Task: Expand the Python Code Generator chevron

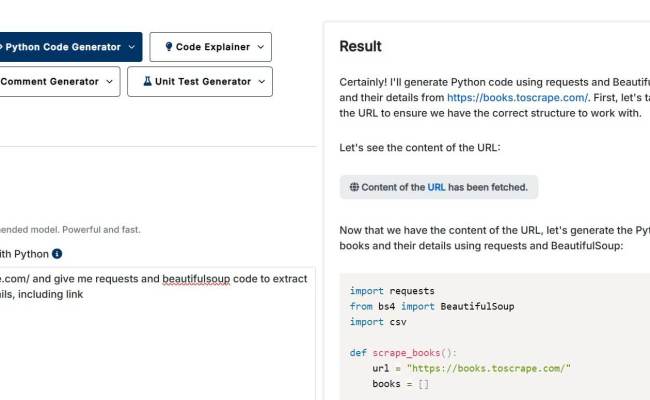Action: point(131,47)
